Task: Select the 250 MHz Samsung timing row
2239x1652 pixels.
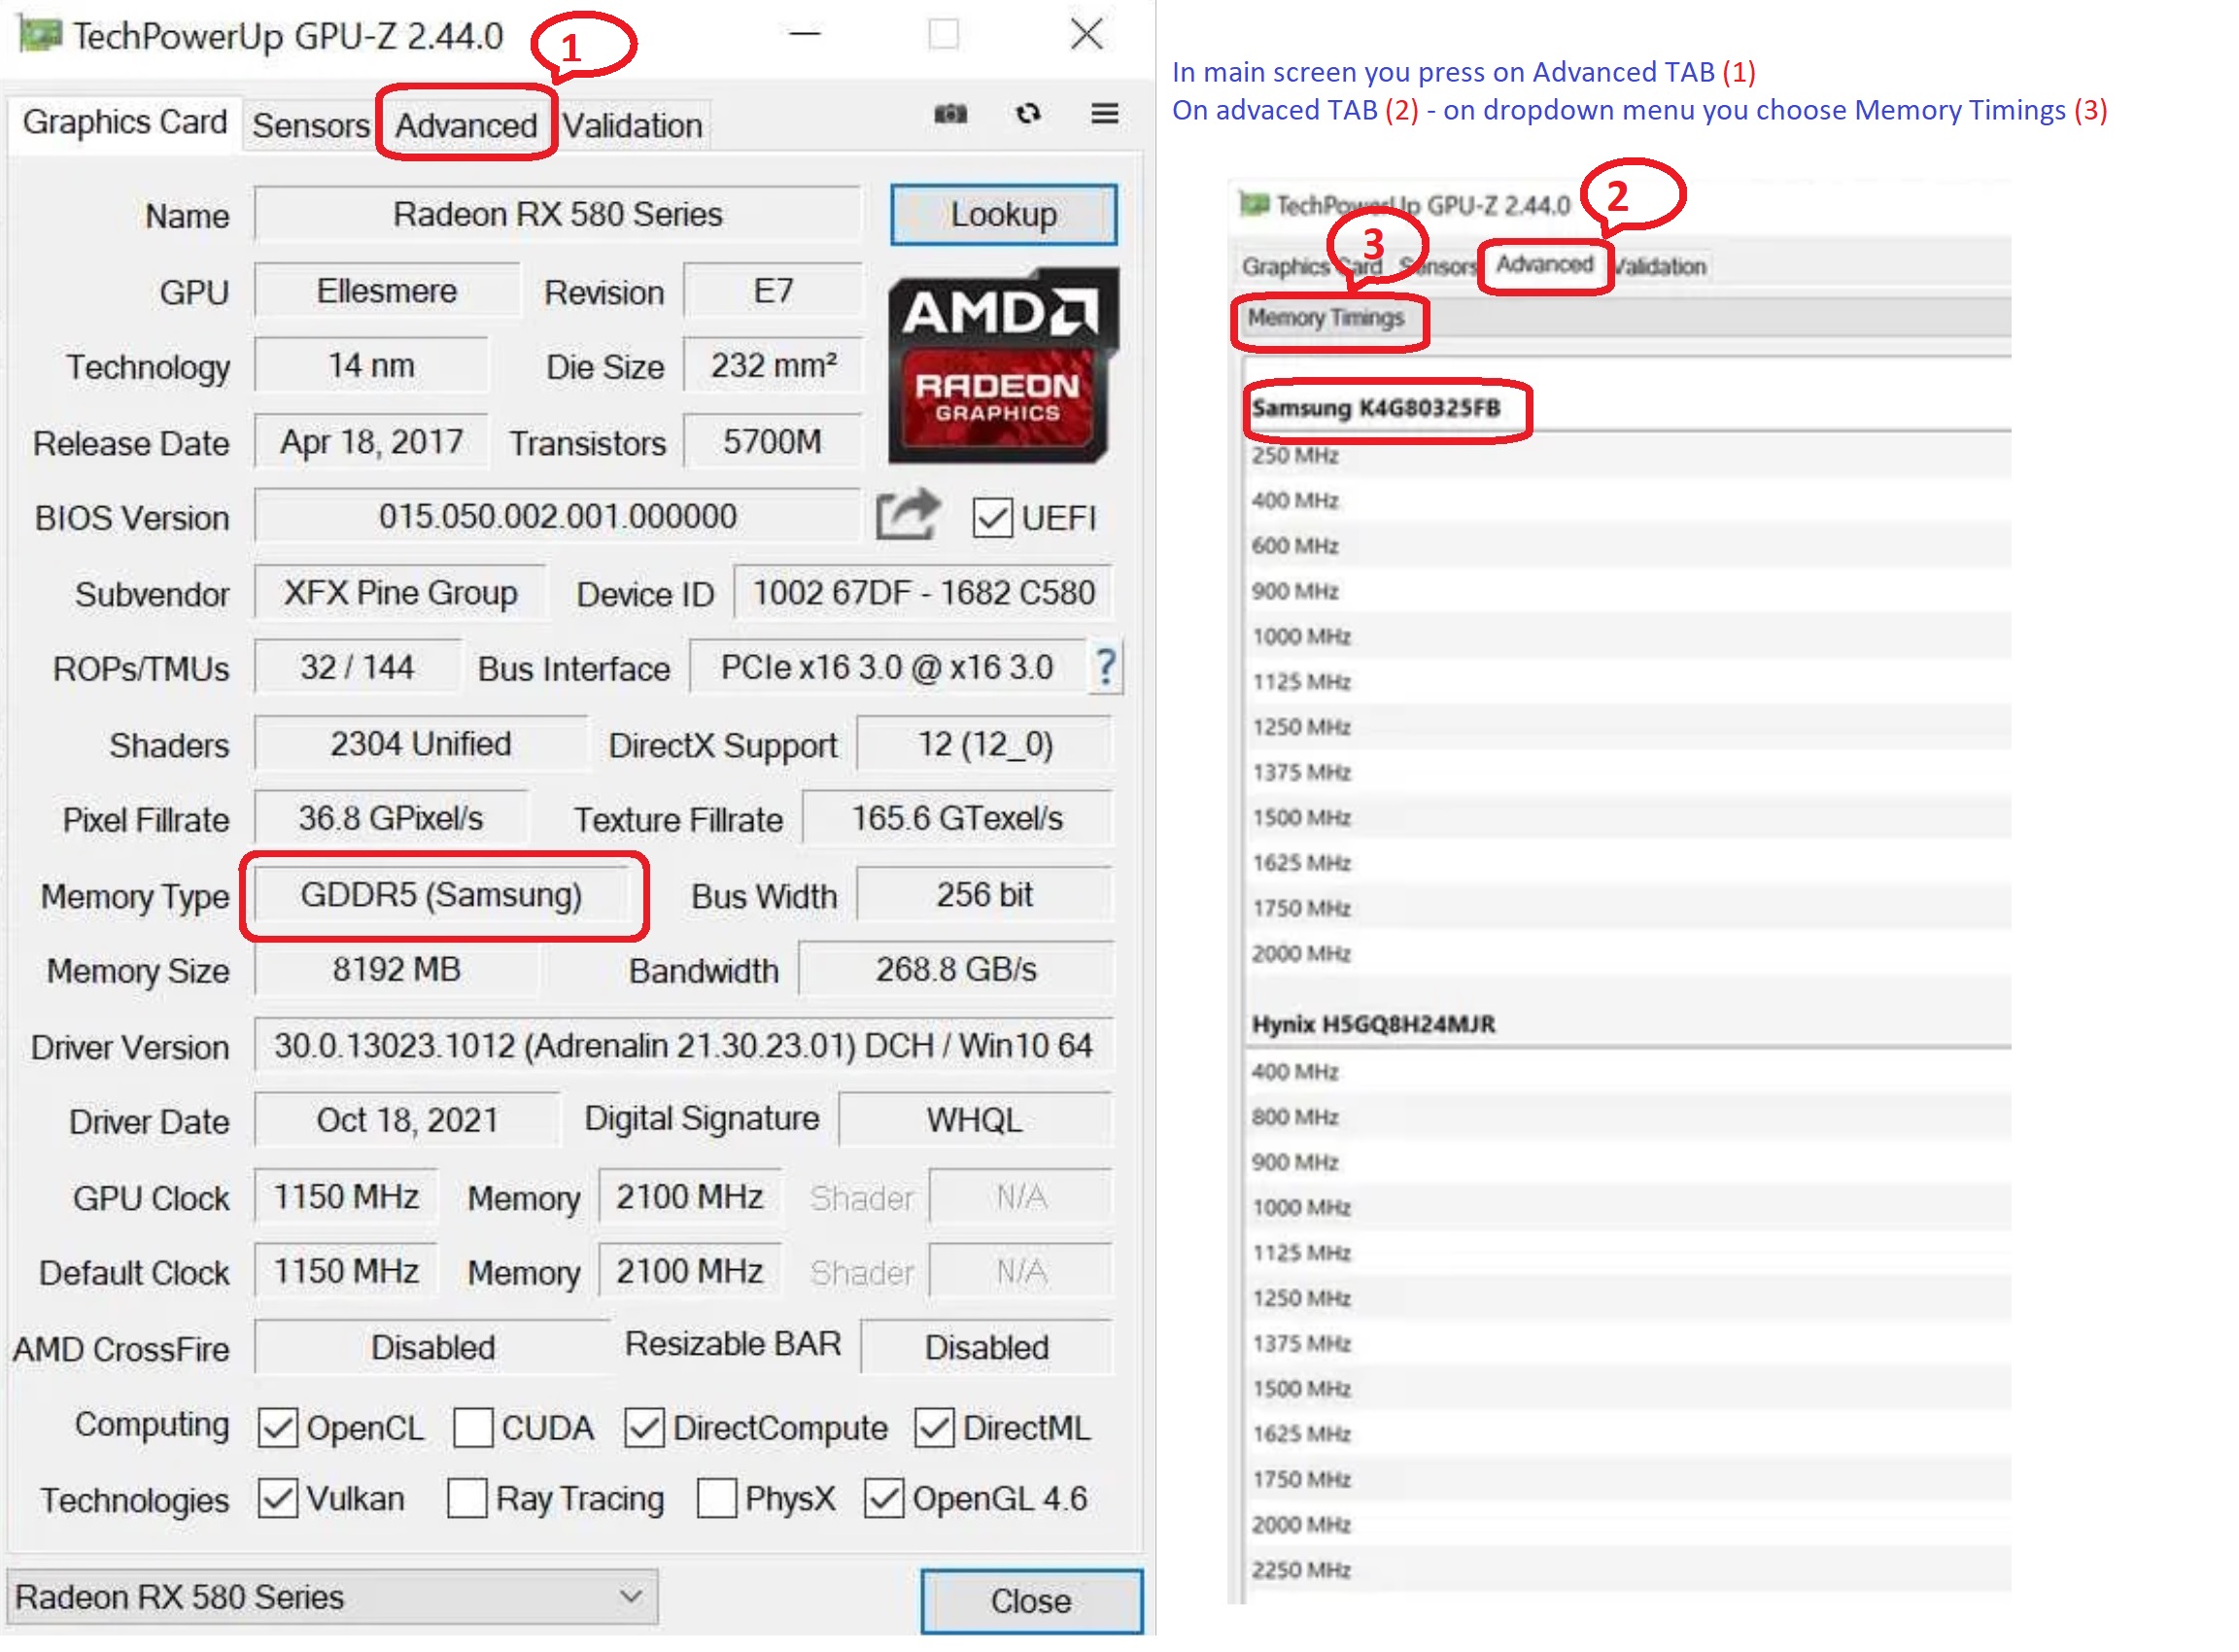Action: (x=1629, y=456)
